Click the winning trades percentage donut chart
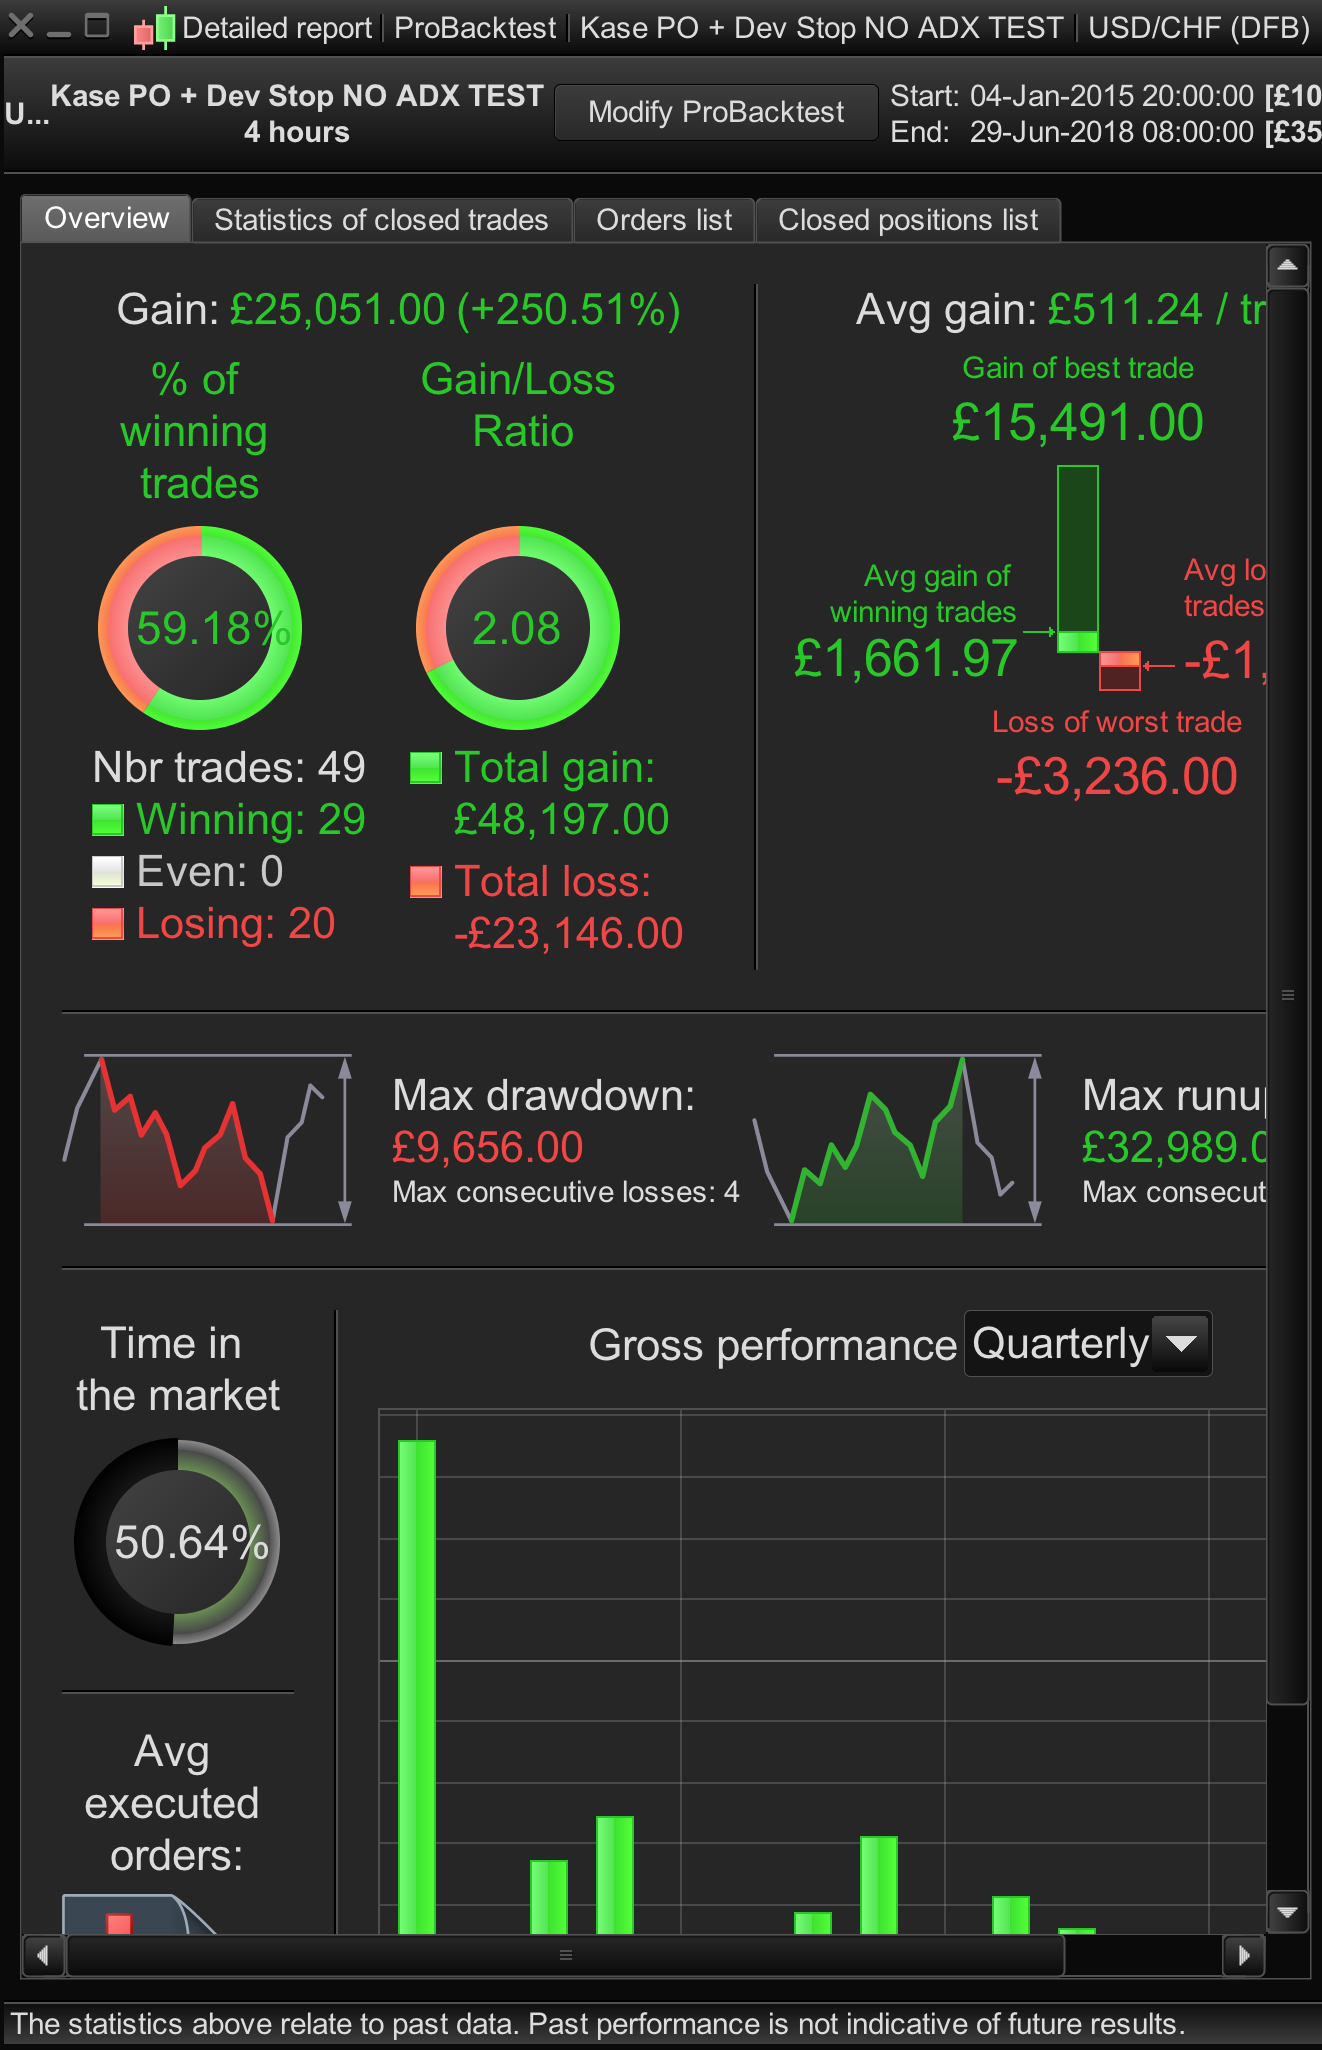Viewport: 1322px width, 2050px height. point(200,628)
